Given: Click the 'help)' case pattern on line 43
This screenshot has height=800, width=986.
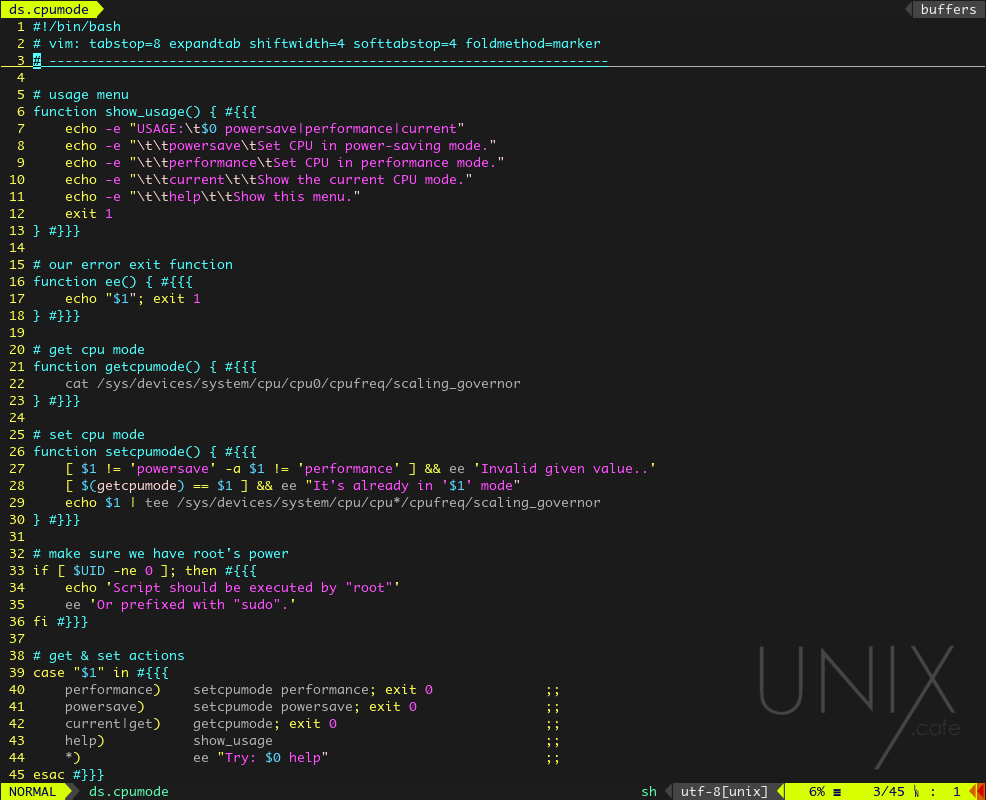Looking at the screenshot, I should [x=85, y=740].
